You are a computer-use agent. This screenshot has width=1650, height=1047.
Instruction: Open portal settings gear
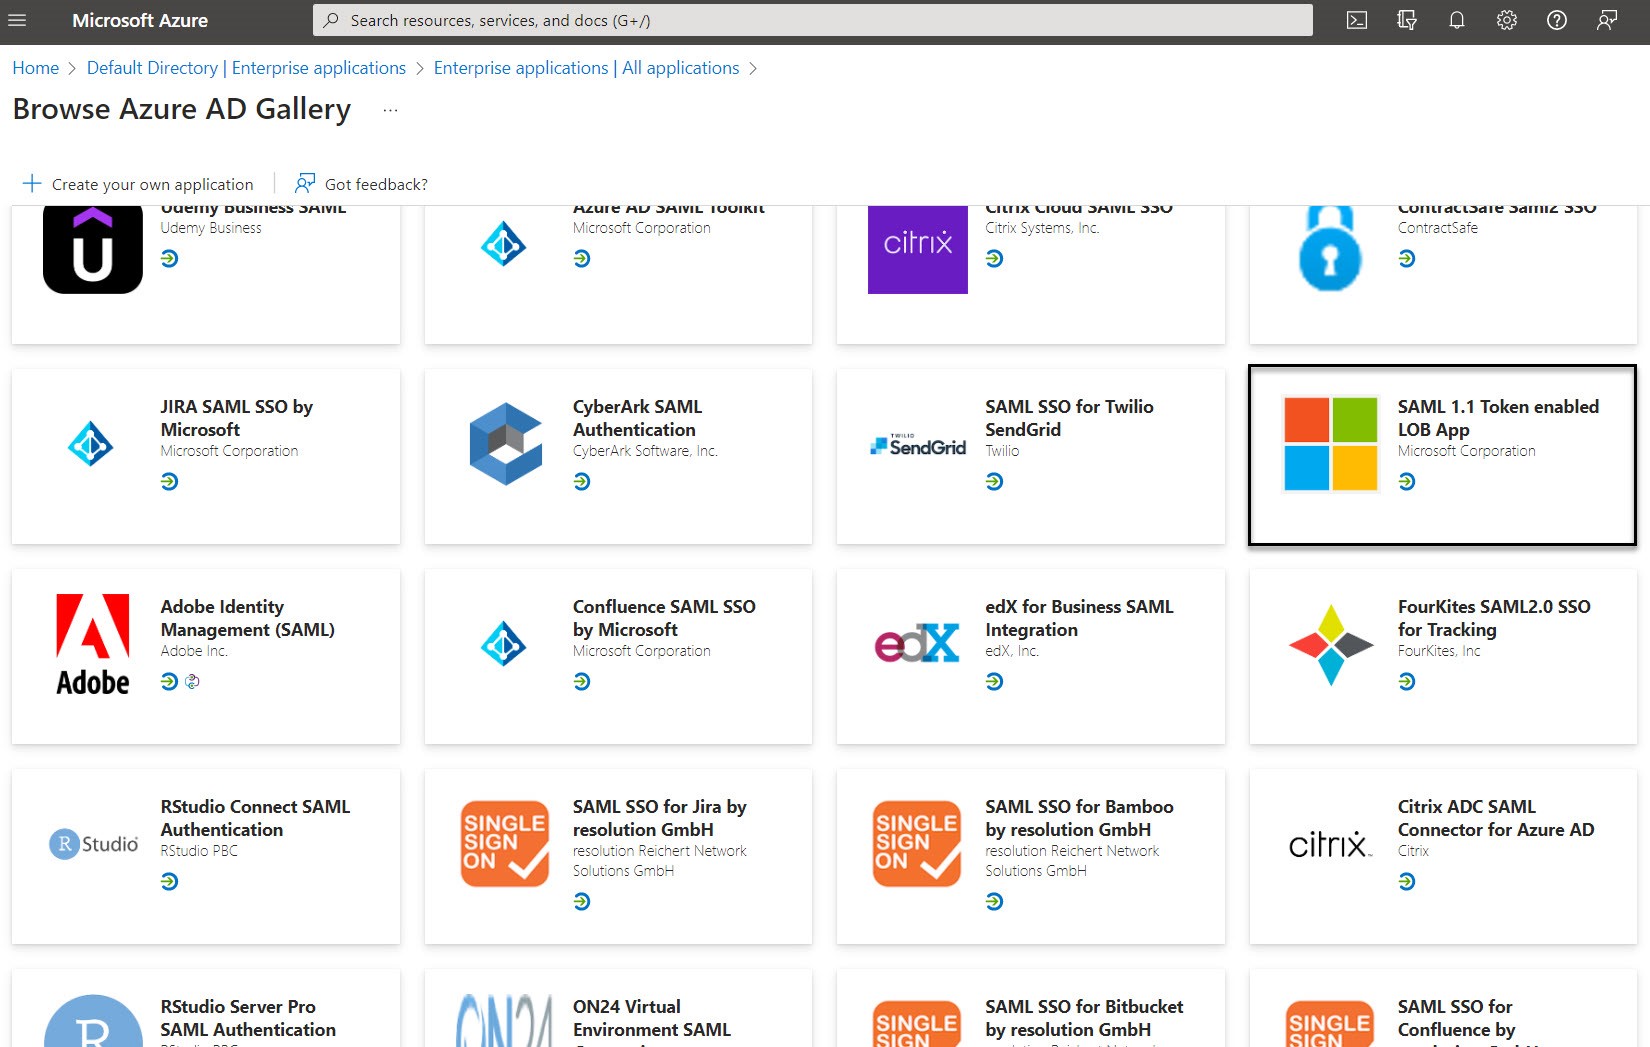[1506, 20]
